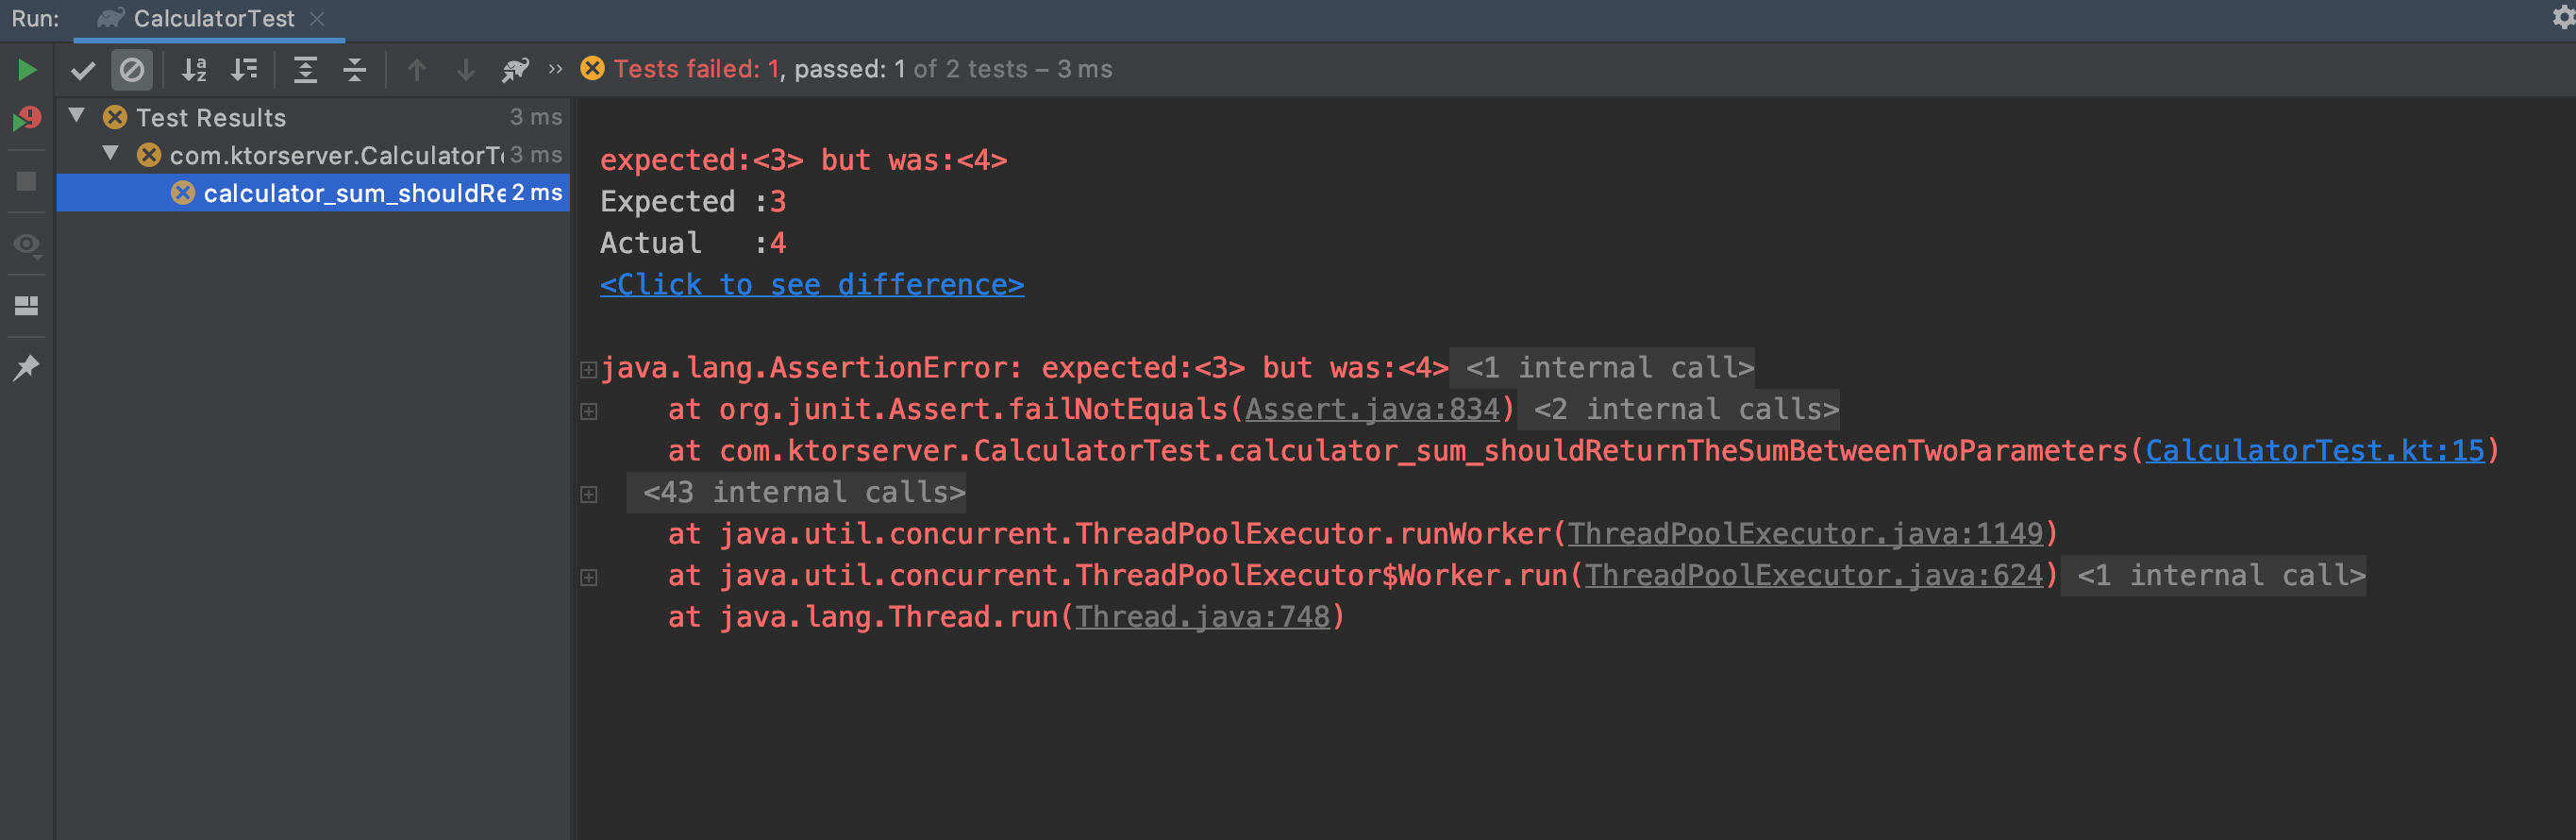Image resolution: width=2576 pixels, height=840 pixels.
Task: Open the Thread.java:748 link
Action: 1202,617
